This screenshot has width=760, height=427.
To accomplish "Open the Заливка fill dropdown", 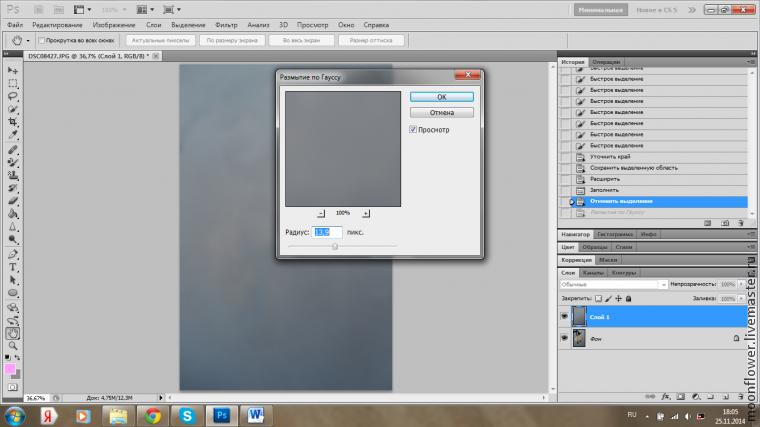I will click(x=743, y=298).
